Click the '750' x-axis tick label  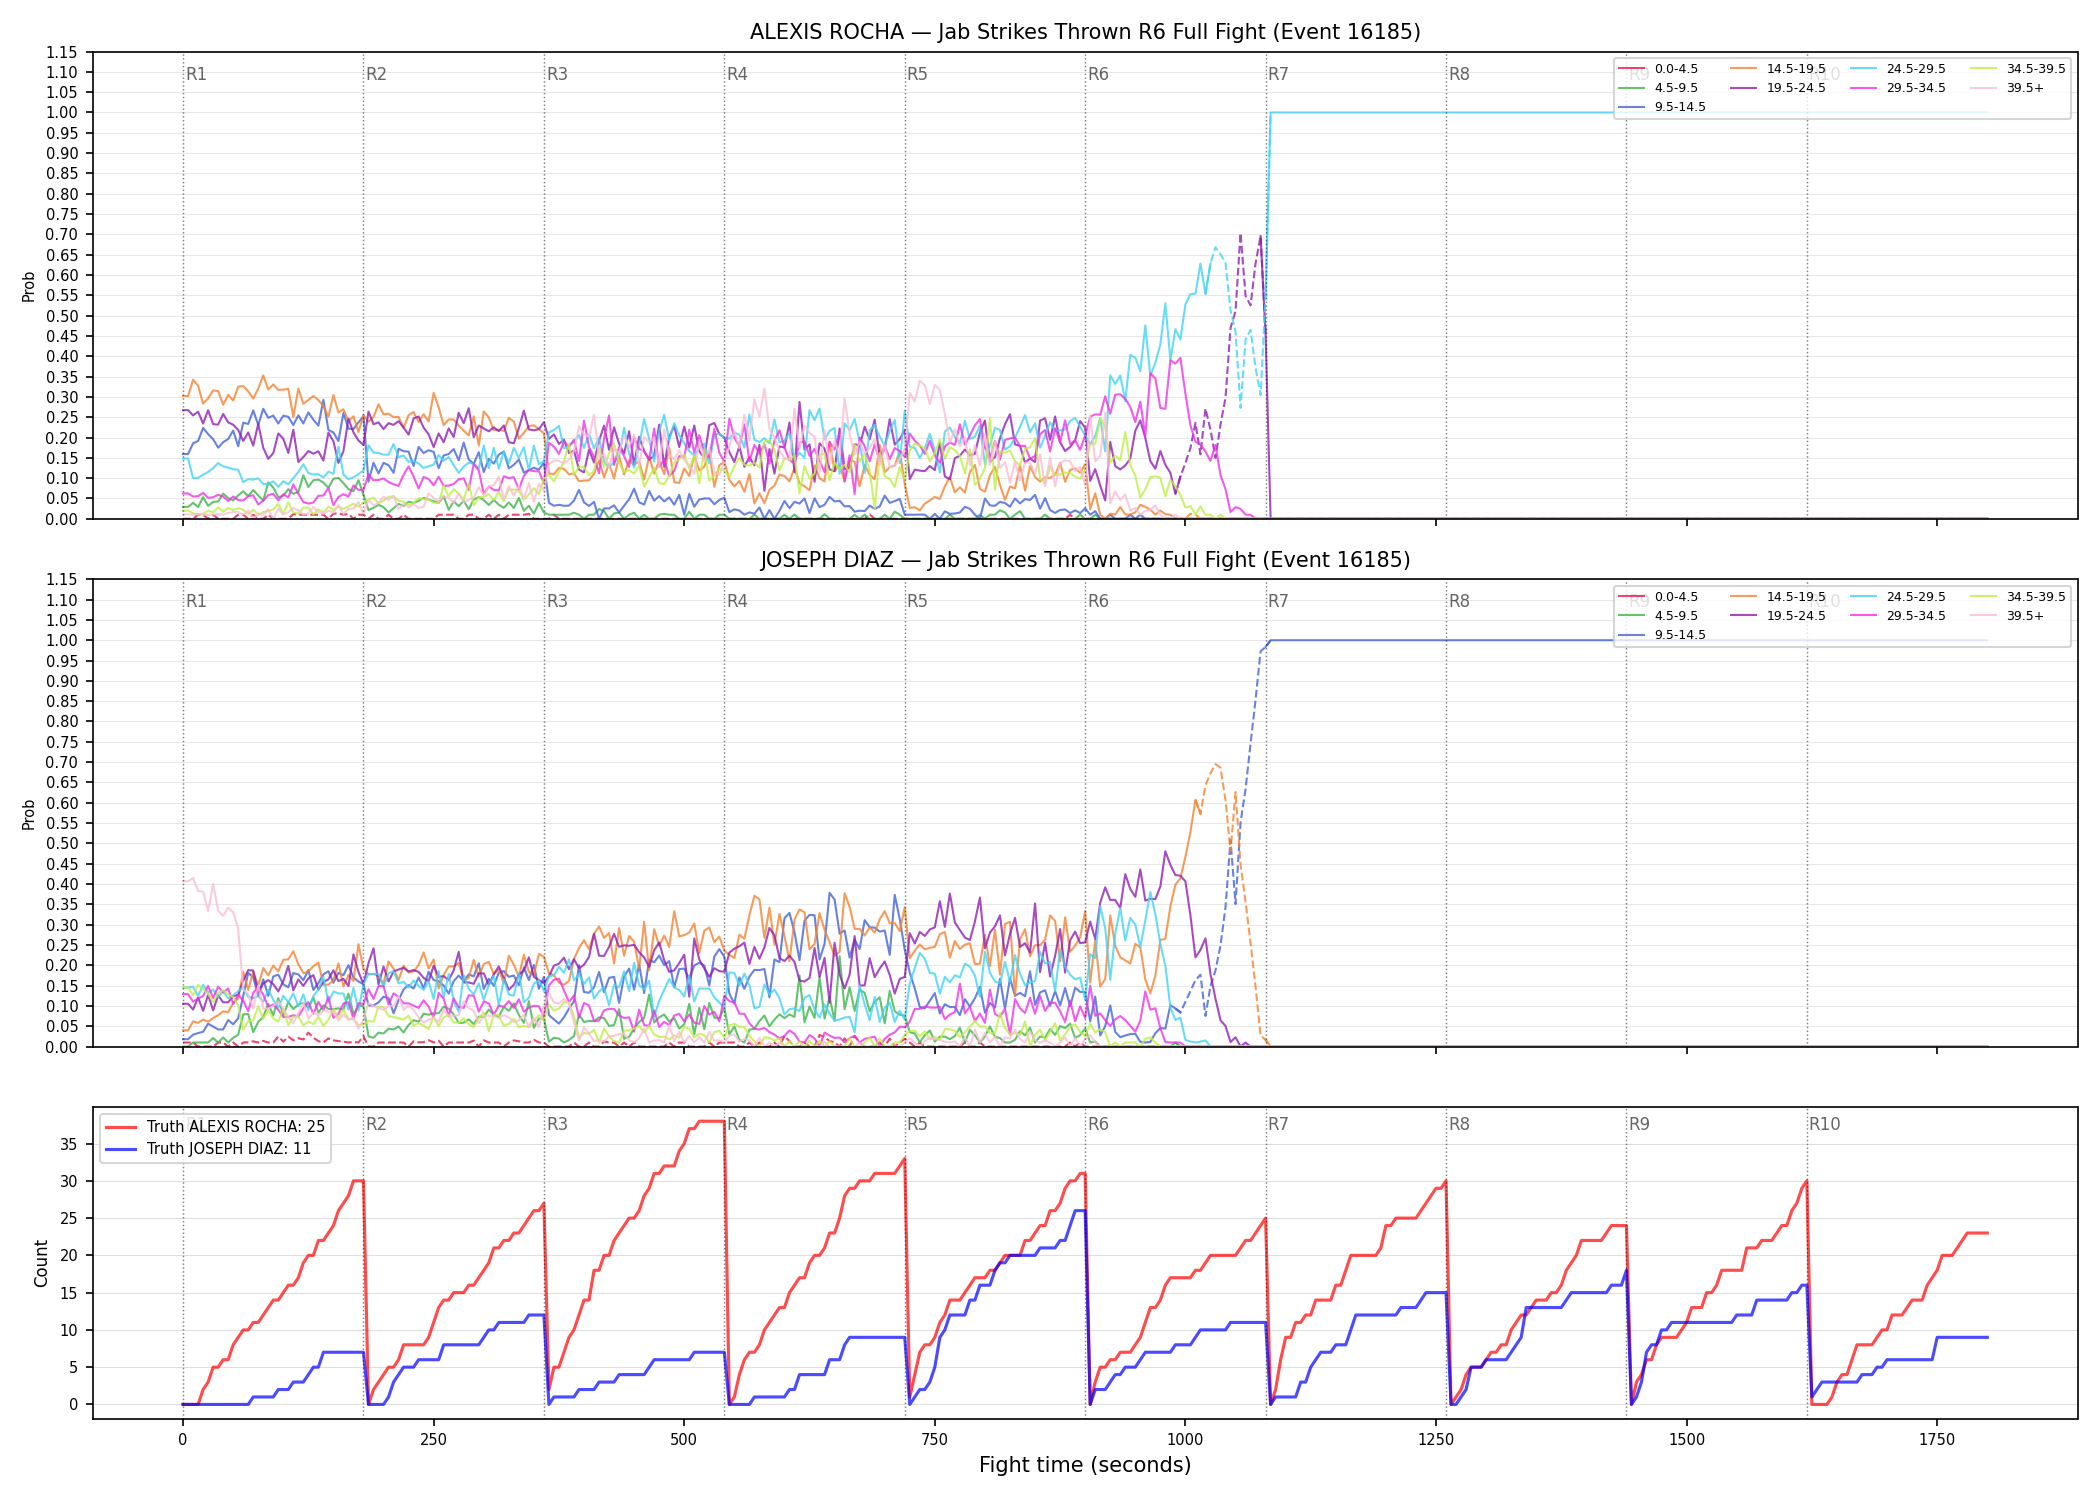point(935,1440)
